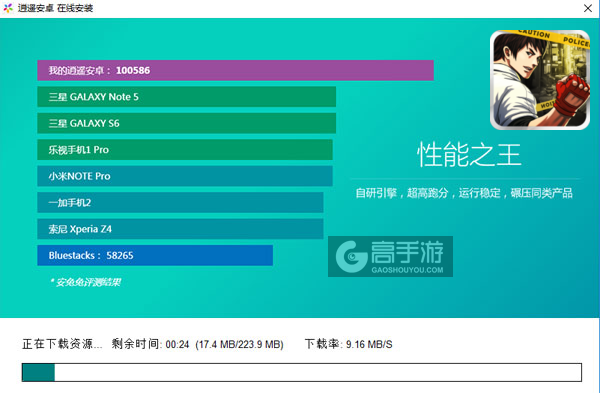Image resolution: width=600 pixels, height=393 pixels.
Task: Select the 一加手机2 bar
Action: (180, 202)
